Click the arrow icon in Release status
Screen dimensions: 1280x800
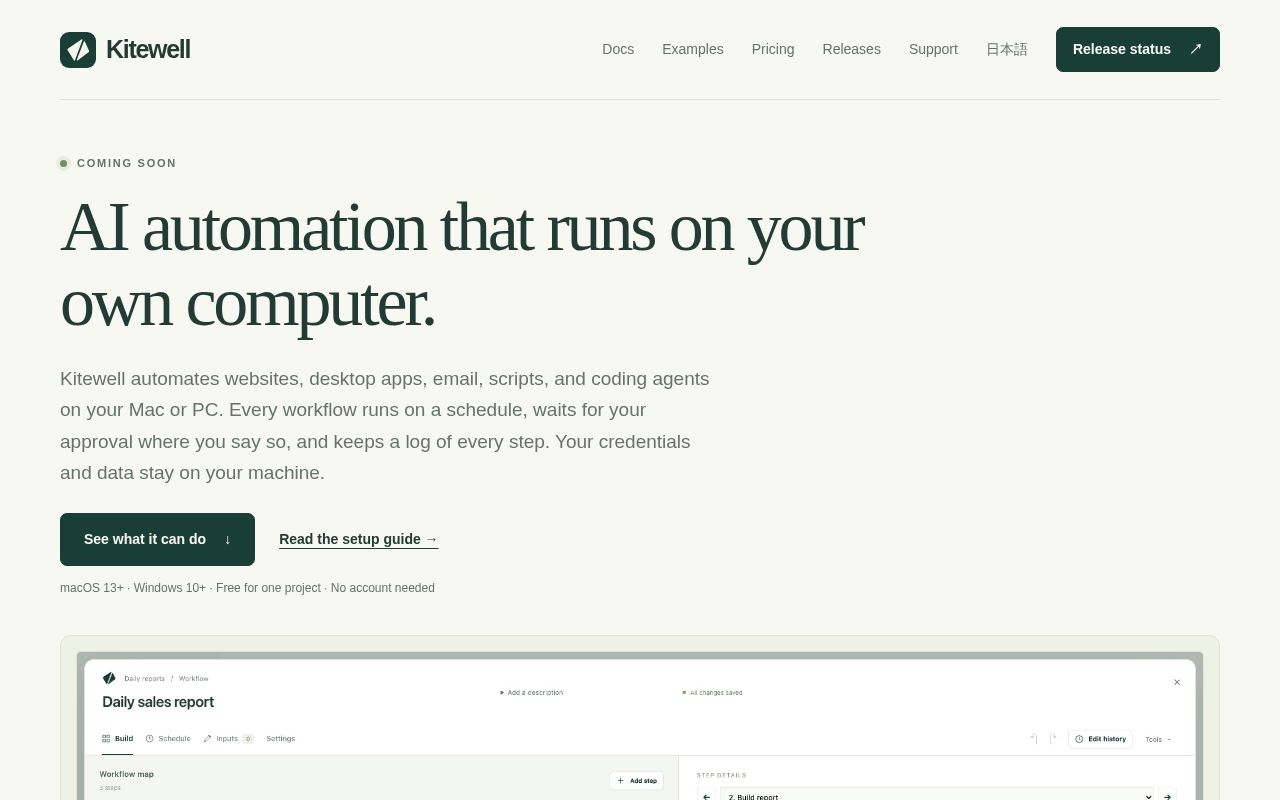[x=1195, y=49]
